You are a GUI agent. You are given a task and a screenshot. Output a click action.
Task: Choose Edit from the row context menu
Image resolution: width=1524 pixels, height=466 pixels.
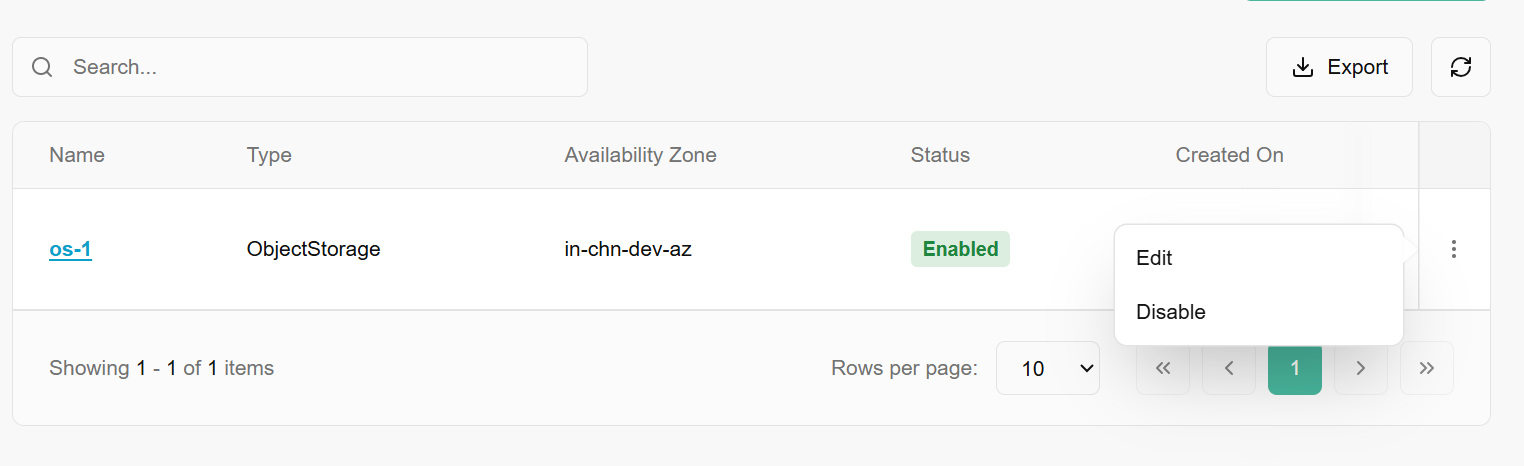click(1154, 258)
